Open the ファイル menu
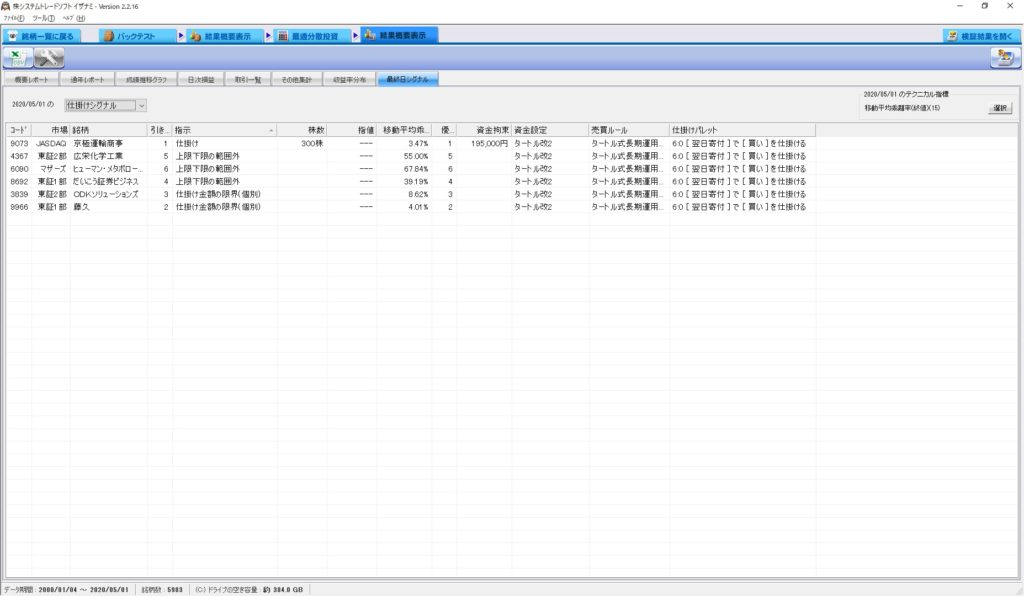This screenshot has width=1024, height=596. [x=14, y=18]
